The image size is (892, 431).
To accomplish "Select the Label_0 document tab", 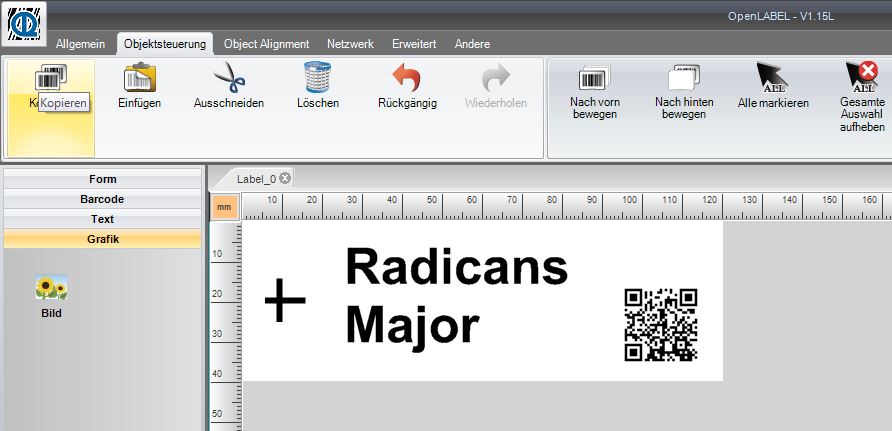I will pos(256,179).
